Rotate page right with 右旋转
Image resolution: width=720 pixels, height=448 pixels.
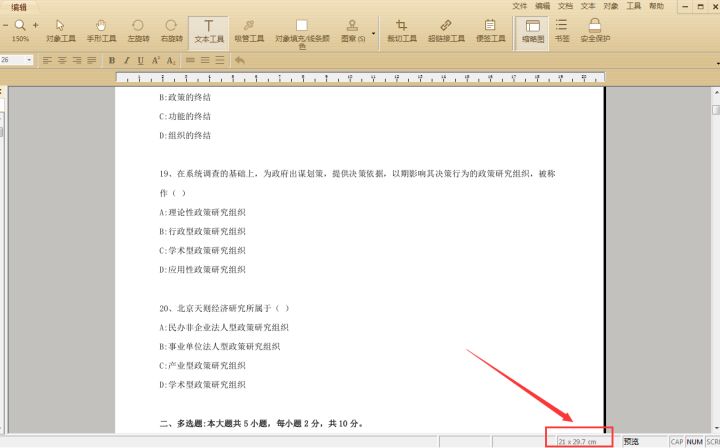171,31
